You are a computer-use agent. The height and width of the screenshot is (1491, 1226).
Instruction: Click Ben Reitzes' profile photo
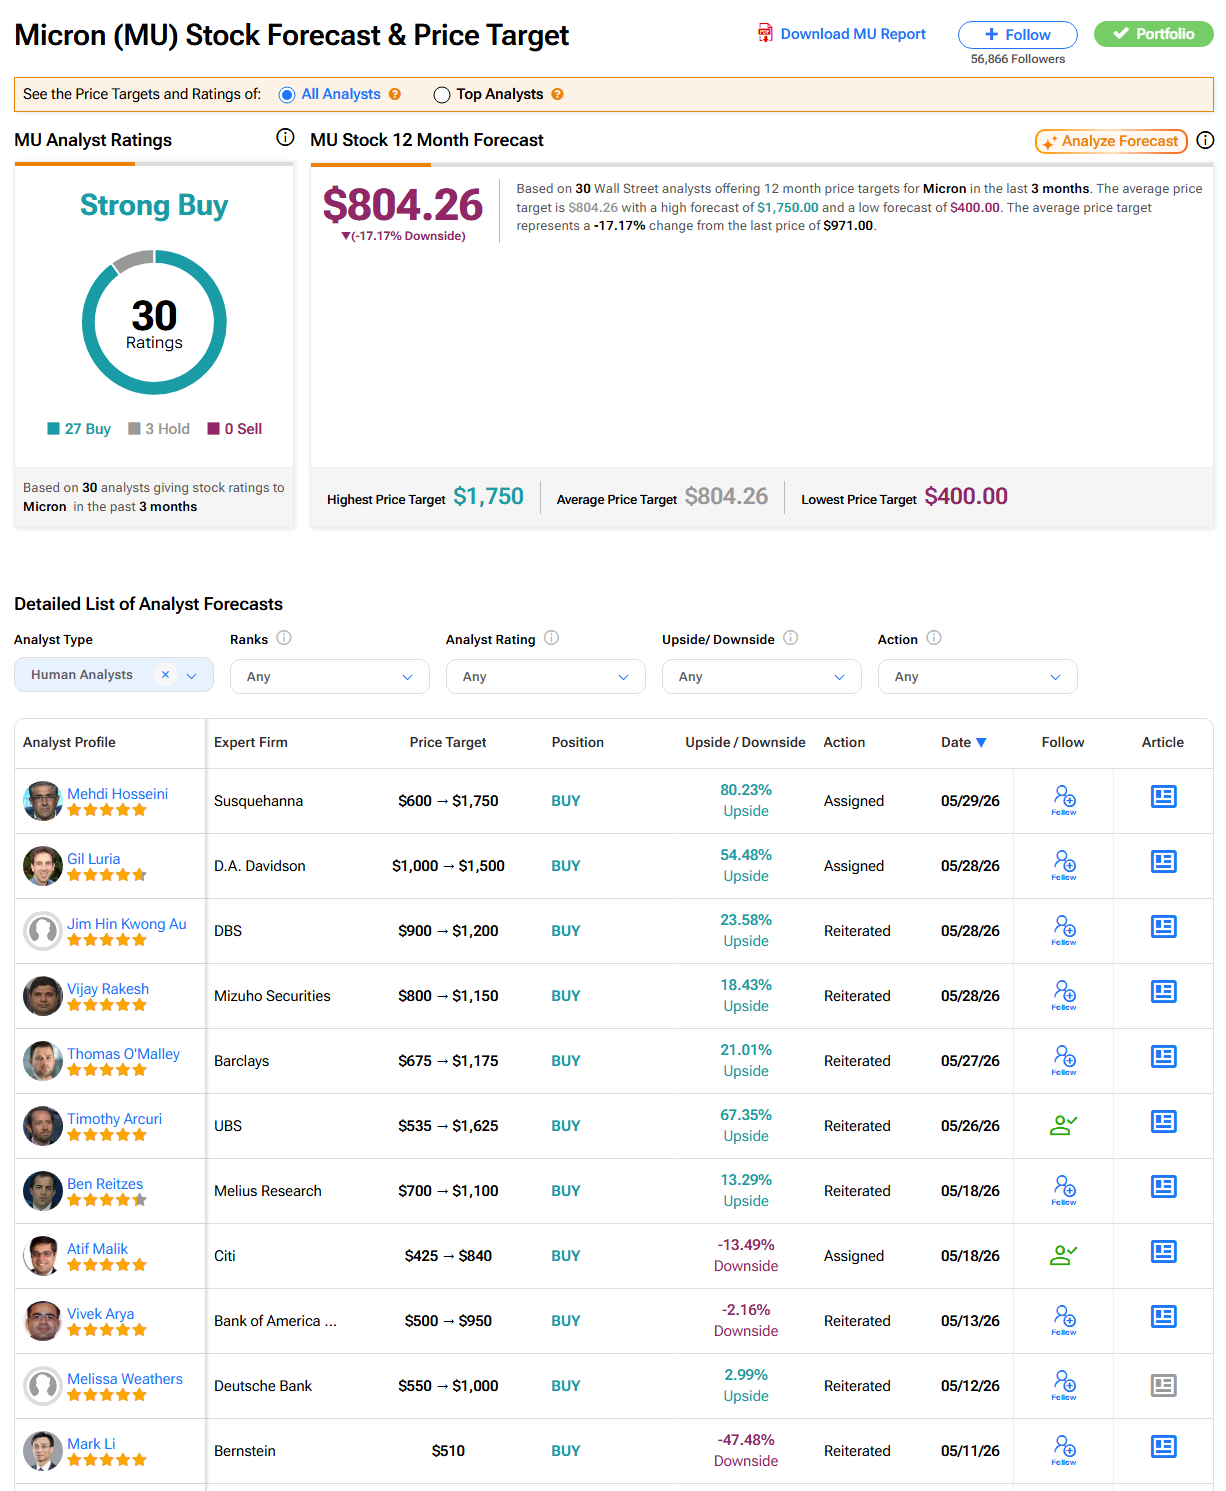pyautogui.click(x=43, y=1191)
